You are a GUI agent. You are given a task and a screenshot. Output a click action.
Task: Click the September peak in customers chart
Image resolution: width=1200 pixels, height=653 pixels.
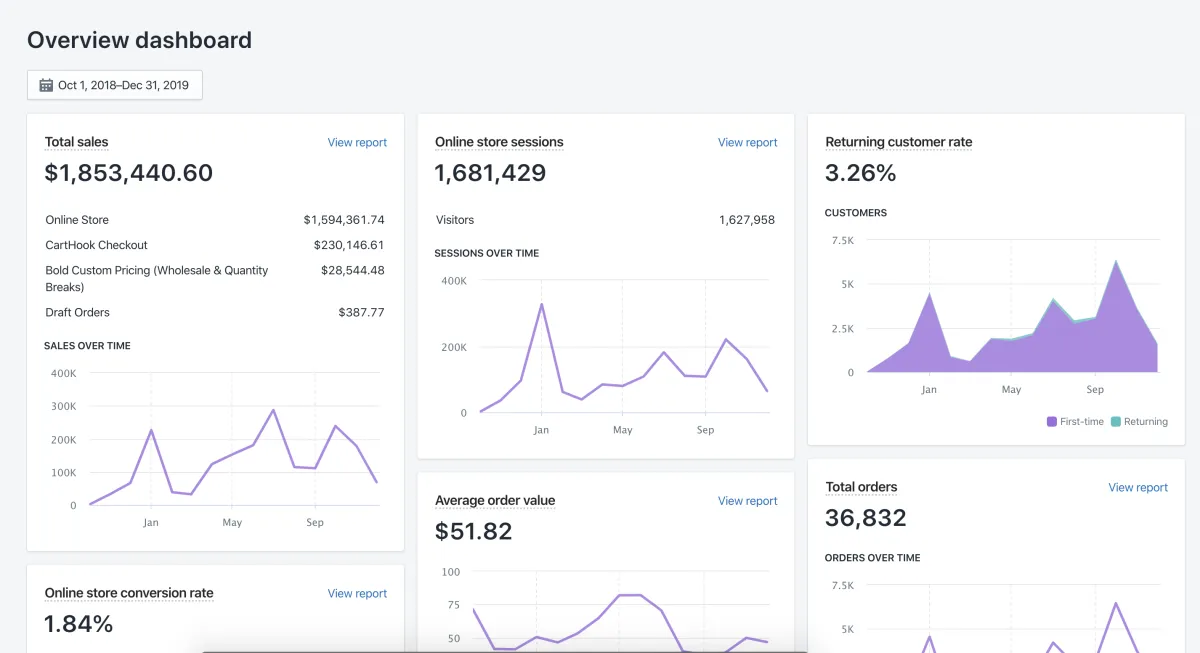[1116, 262]
